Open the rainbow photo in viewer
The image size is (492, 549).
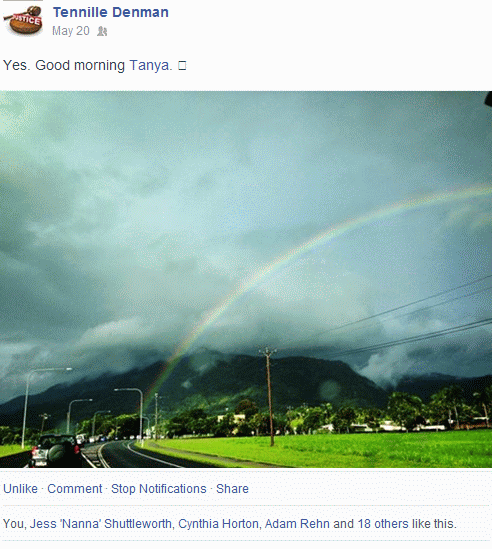246,279
